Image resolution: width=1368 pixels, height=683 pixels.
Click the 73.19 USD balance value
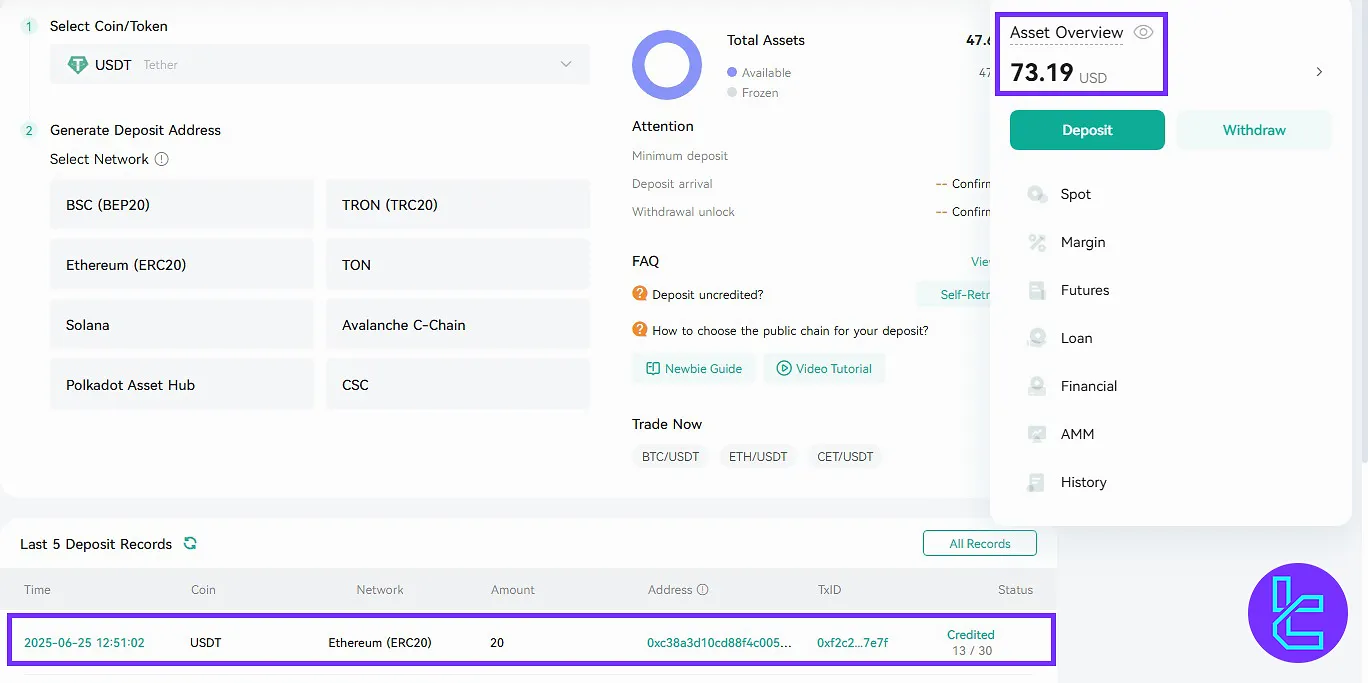point(1058,73)
